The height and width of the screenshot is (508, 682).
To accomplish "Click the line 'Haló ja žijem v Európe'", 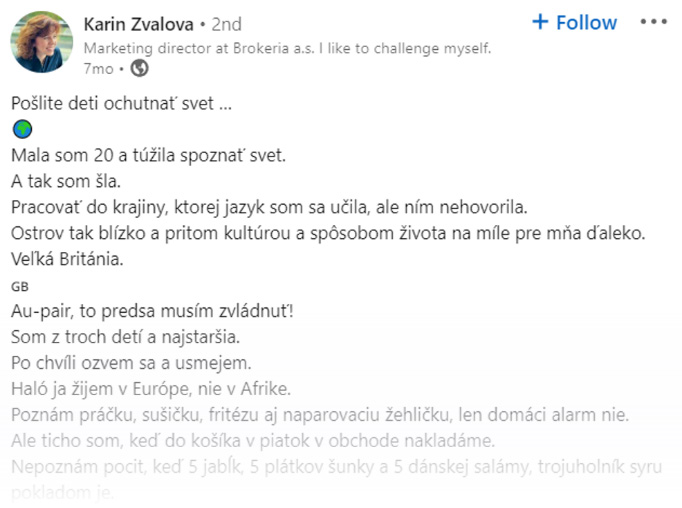I will 151,389.
